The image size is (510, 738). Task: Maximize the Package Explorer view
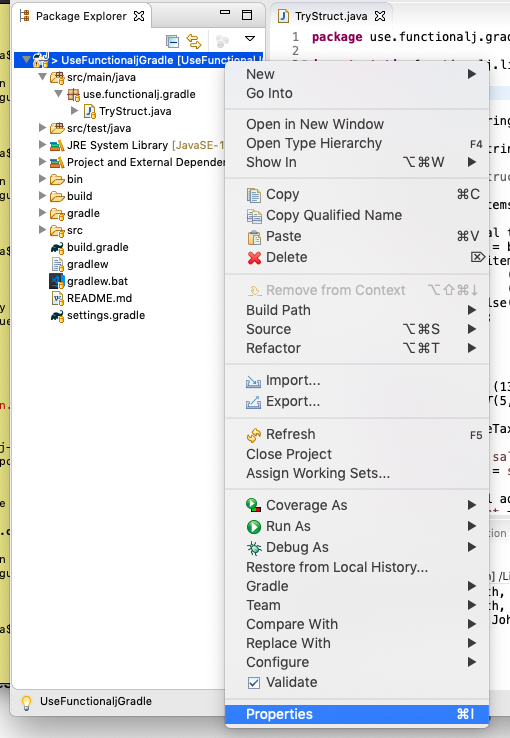pos(247,15)
